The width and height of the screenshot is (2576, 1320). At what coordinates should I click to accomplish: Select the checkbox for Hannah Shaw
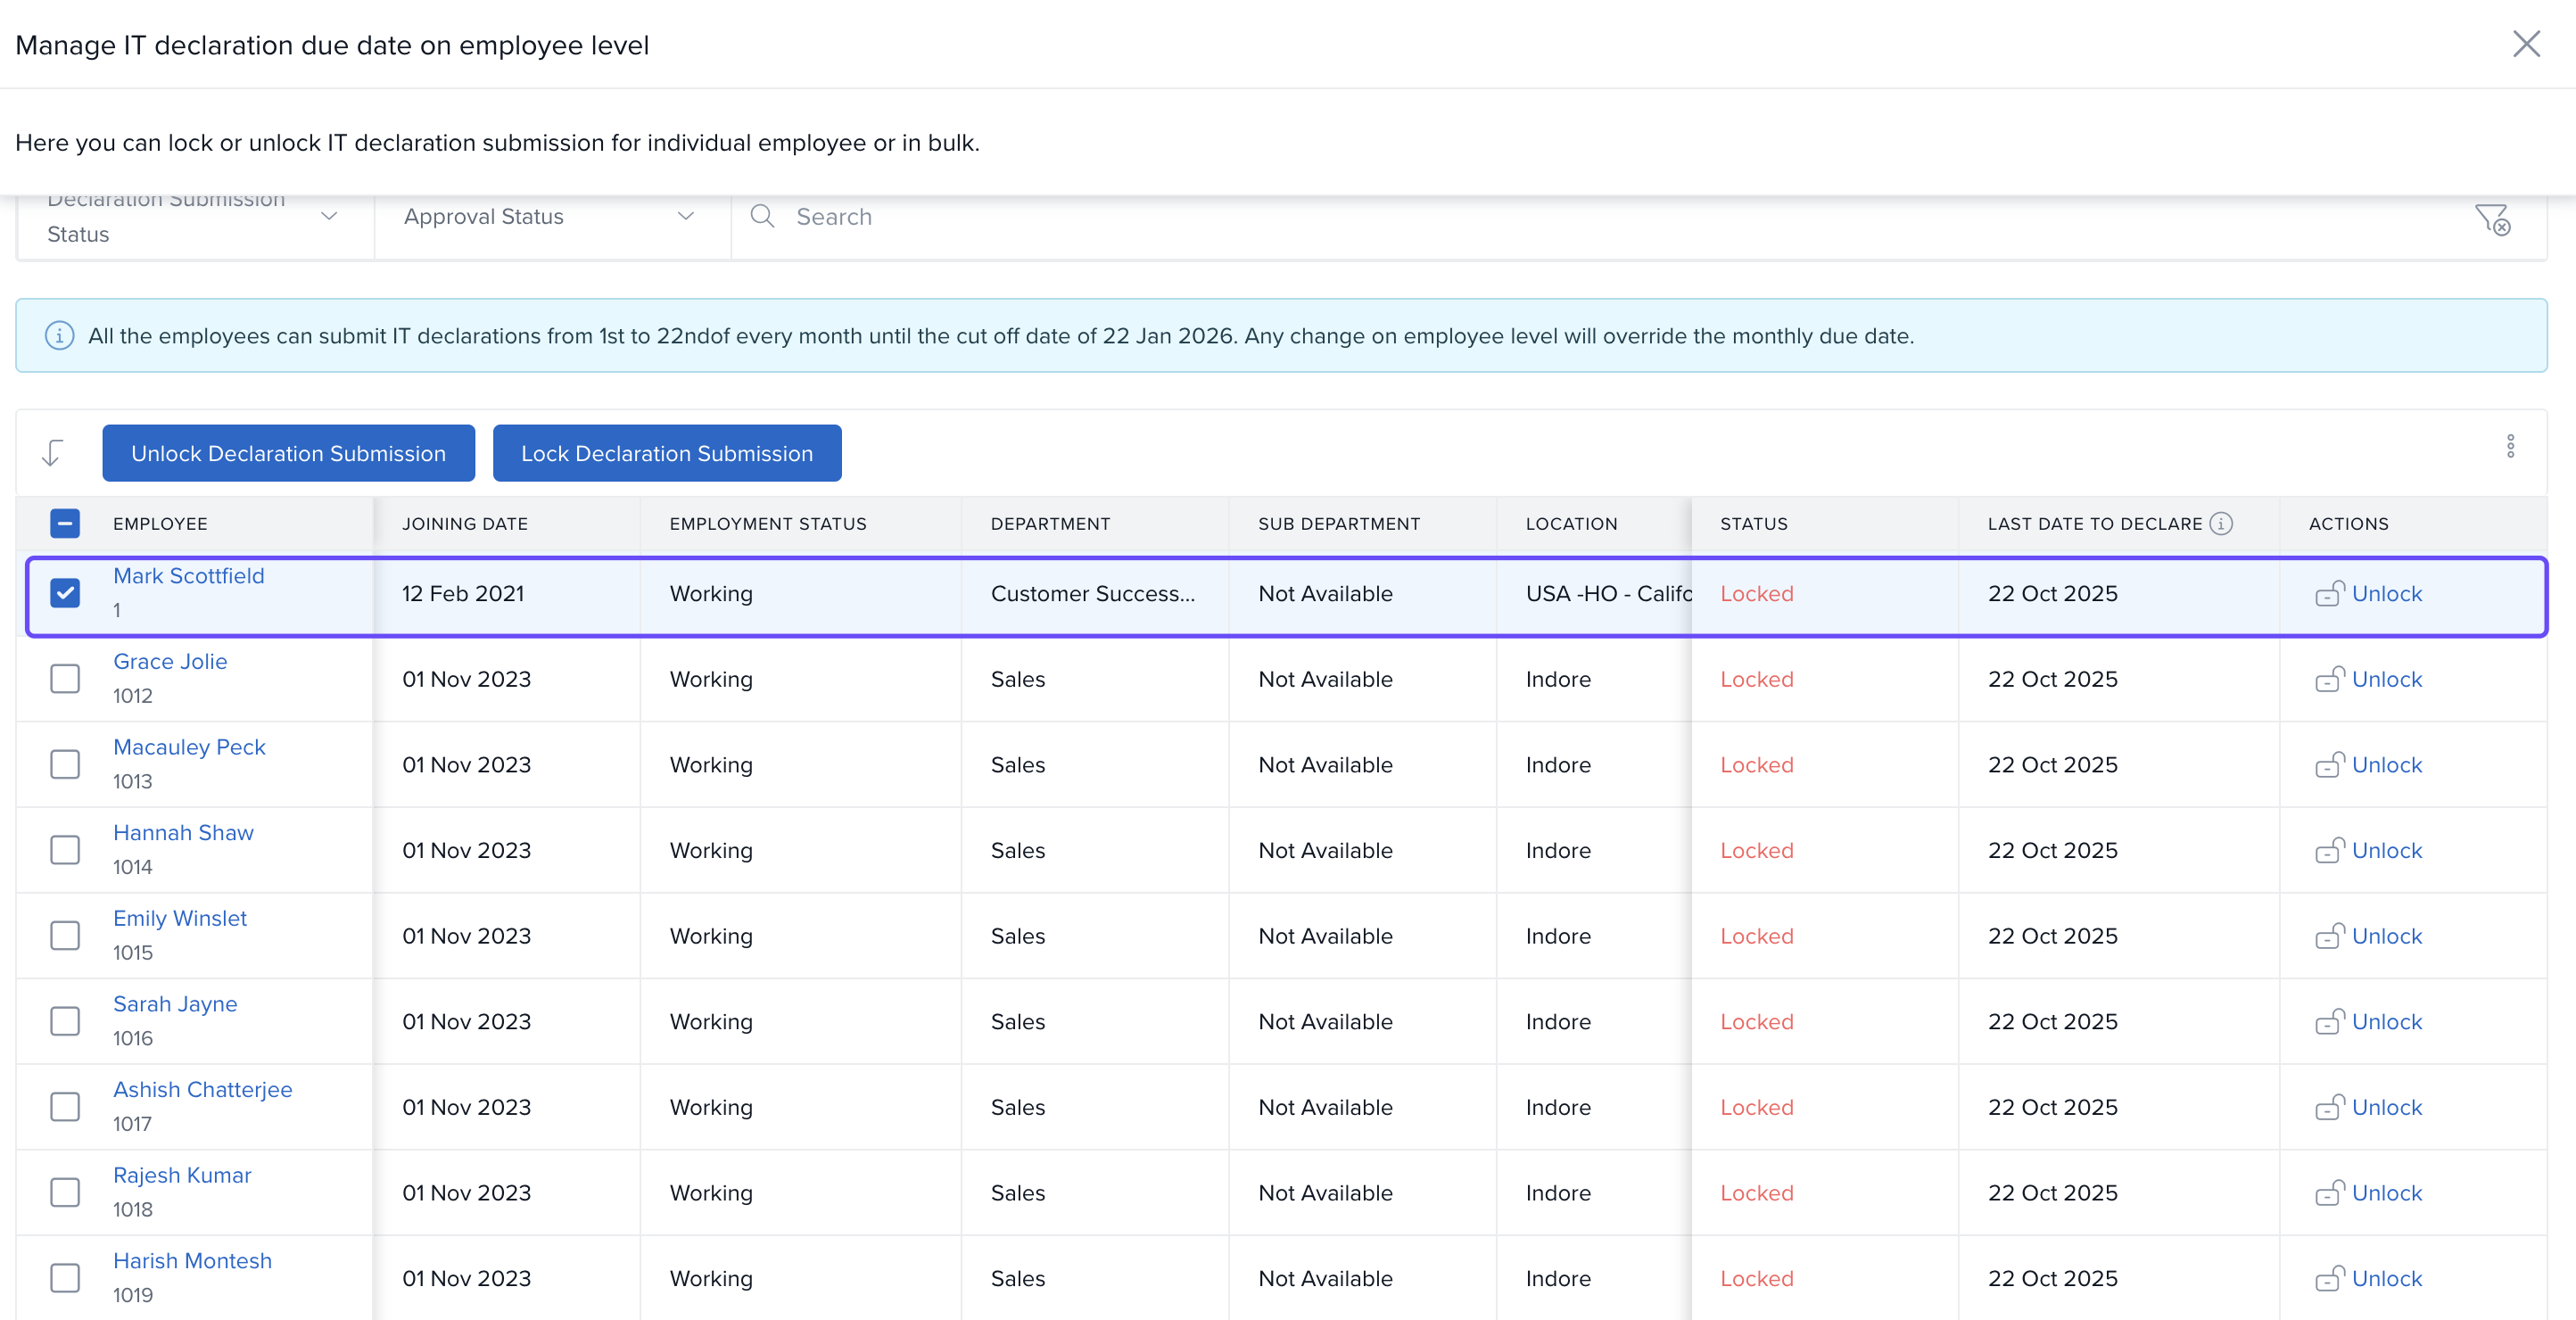(x=65, y=850)
